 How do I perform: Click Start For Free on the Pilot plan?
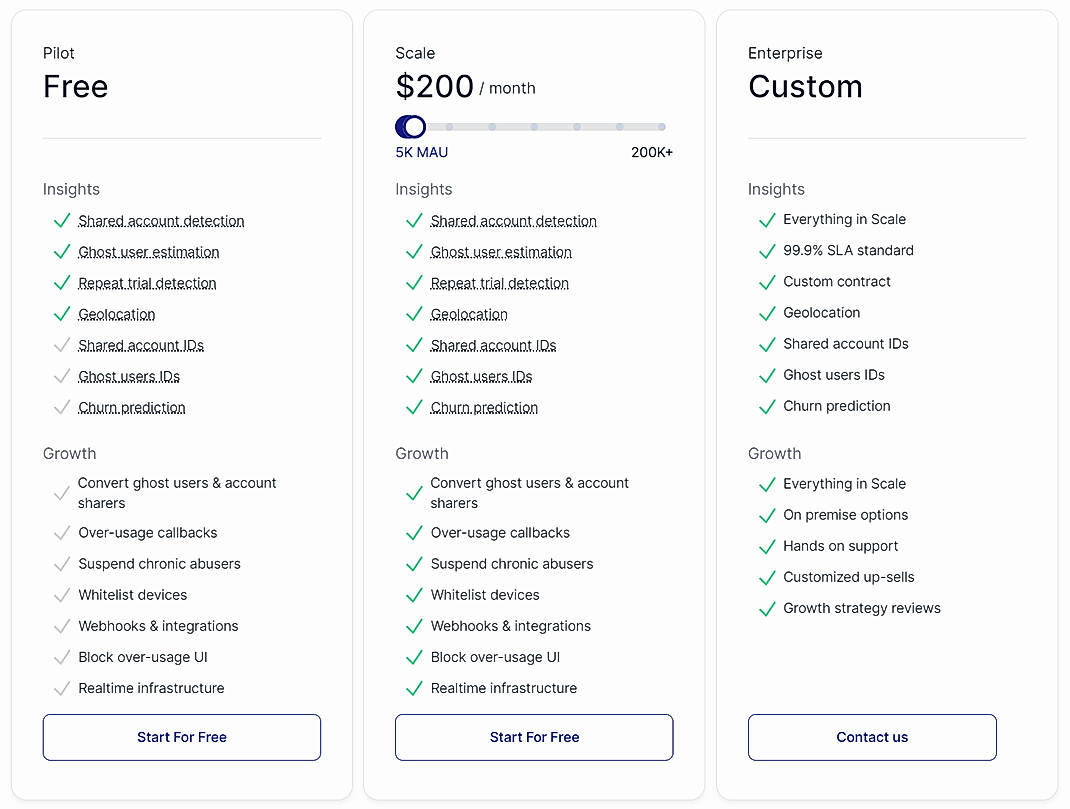(x=181, y=737)
